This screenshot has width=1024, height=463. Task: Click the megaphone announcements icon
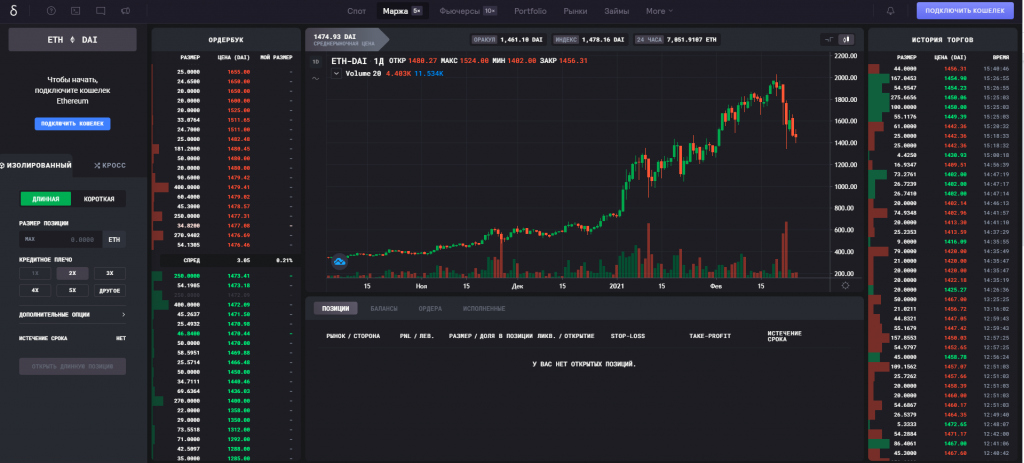(125, 11)
